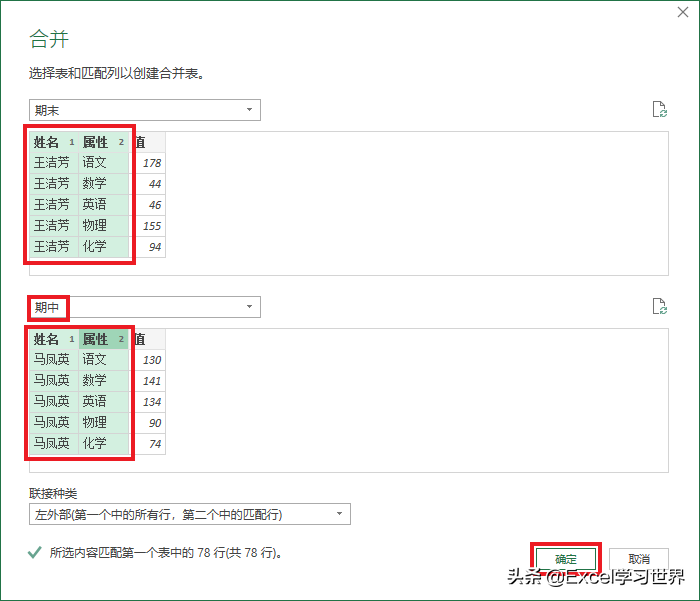Click 化学 cell in 期中 preview

[x=104, y=444]
